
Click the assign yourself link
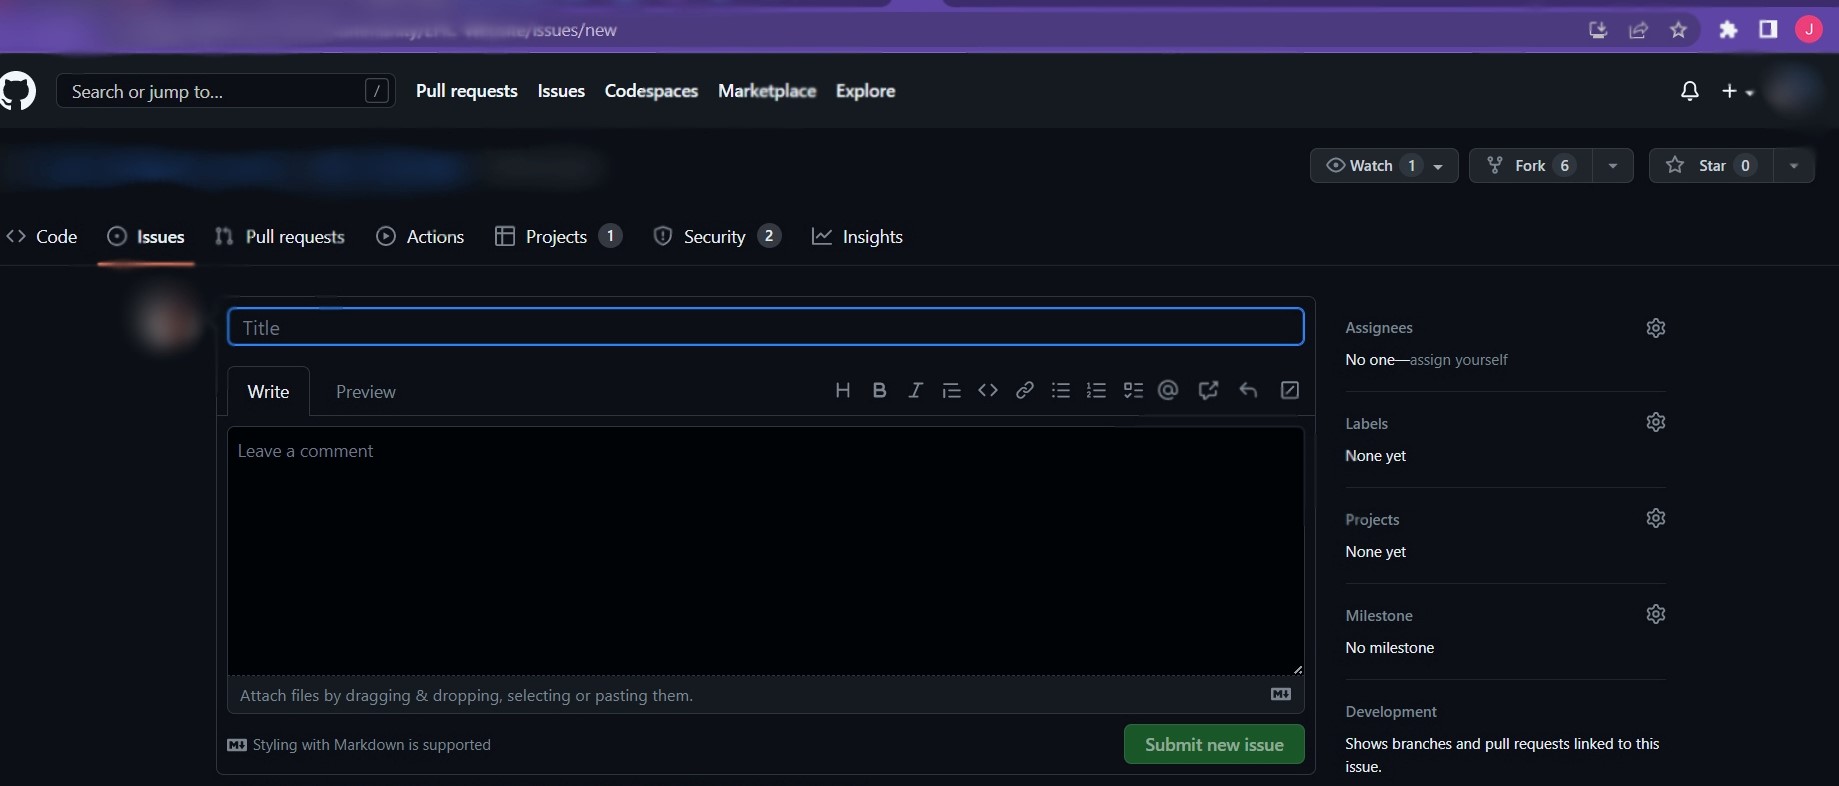click(x=1459, y=360)
